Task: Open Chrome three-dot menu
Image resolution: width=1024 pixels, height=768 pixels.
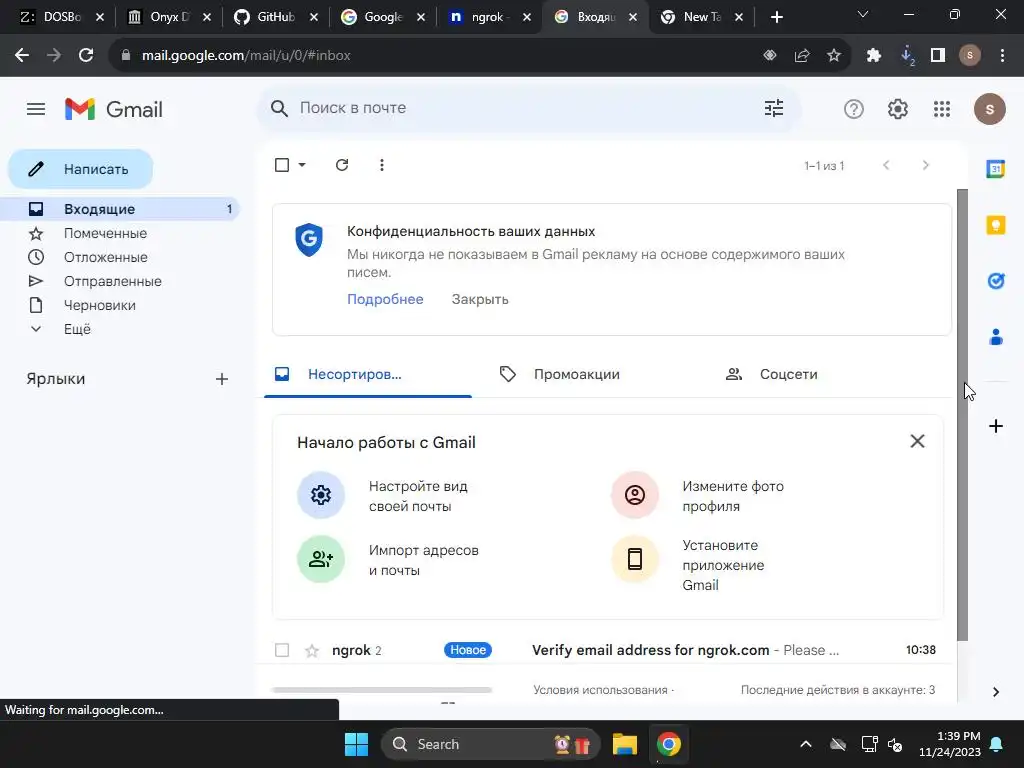Action: [1002, 56]
